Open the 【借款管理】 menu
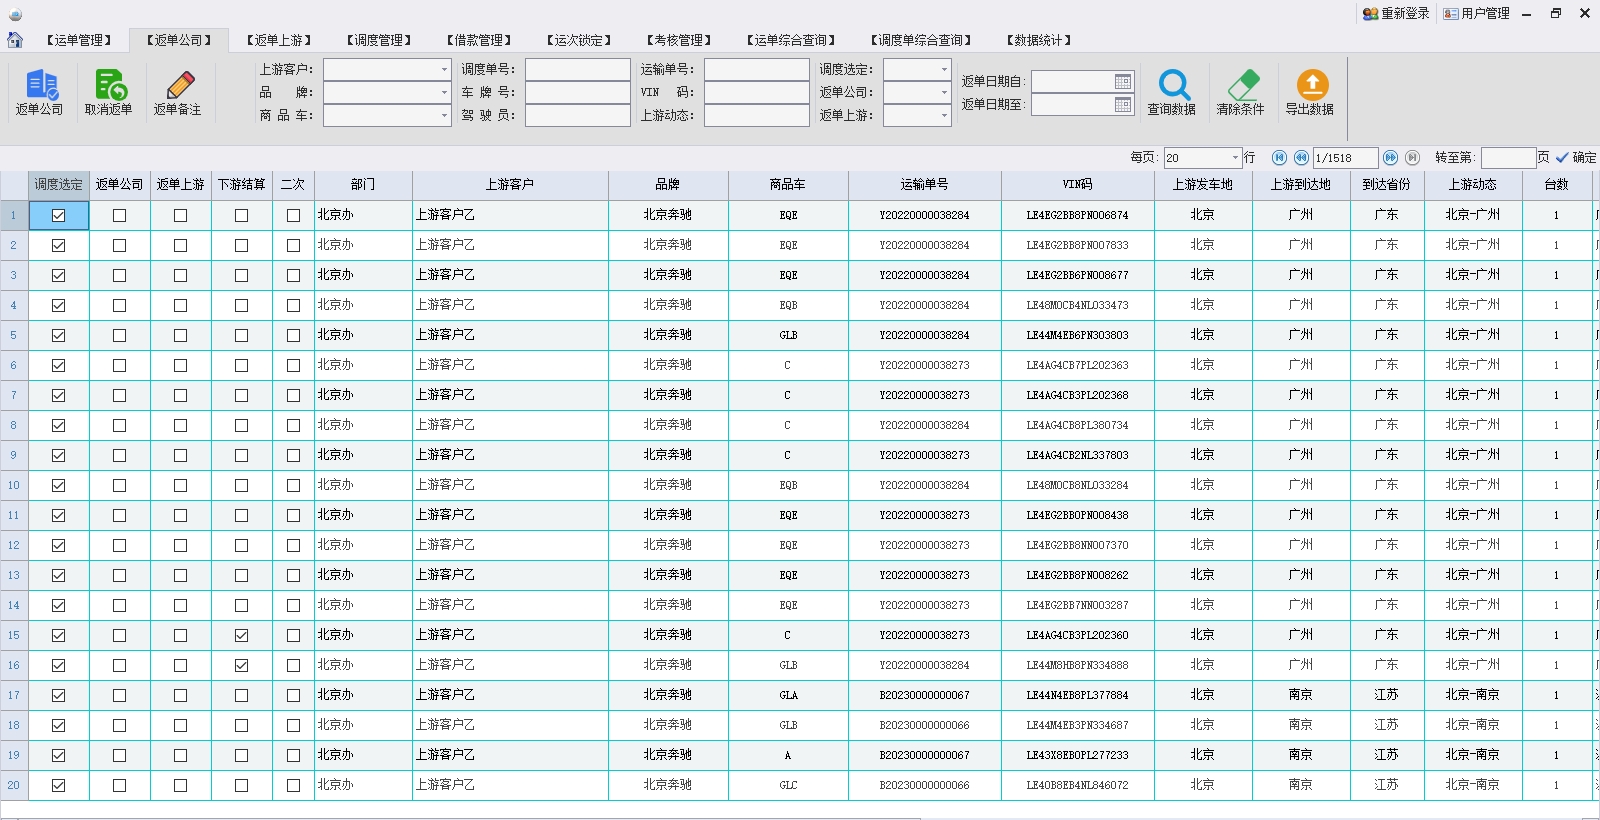This screenshot has height=820, width=1600. tap(479, 40)
